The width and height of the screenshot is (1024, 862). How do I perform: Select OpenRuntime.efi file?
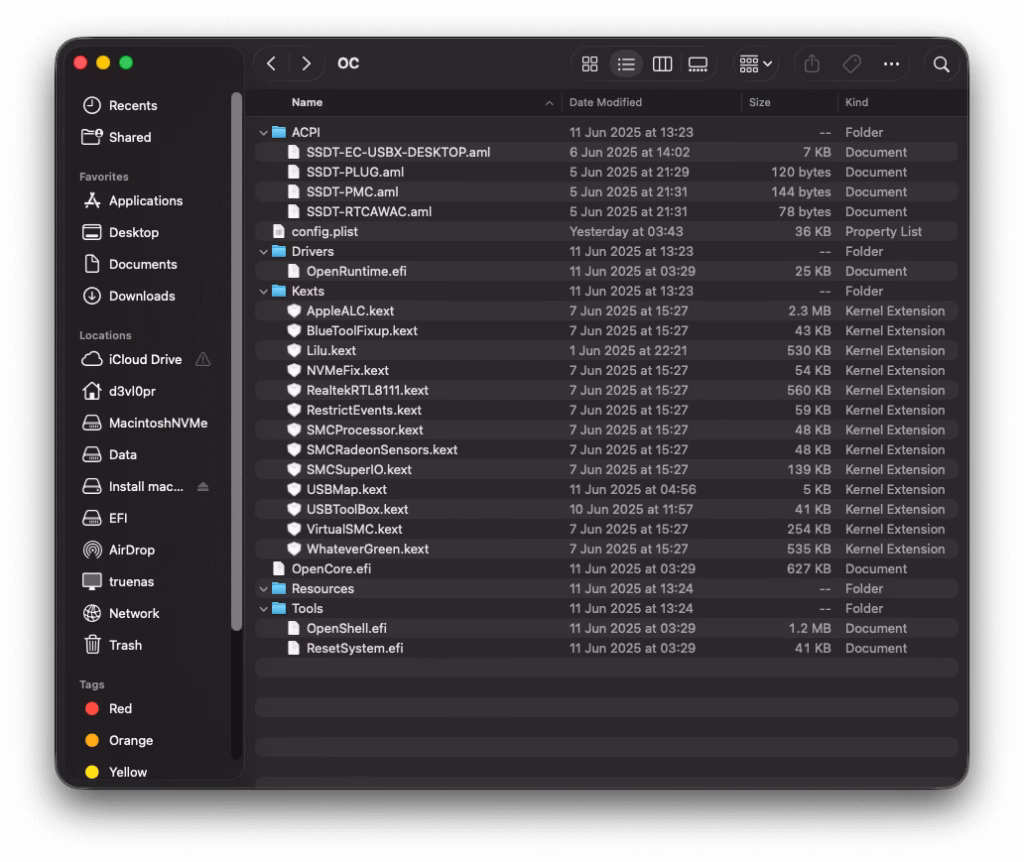point(607,271)
